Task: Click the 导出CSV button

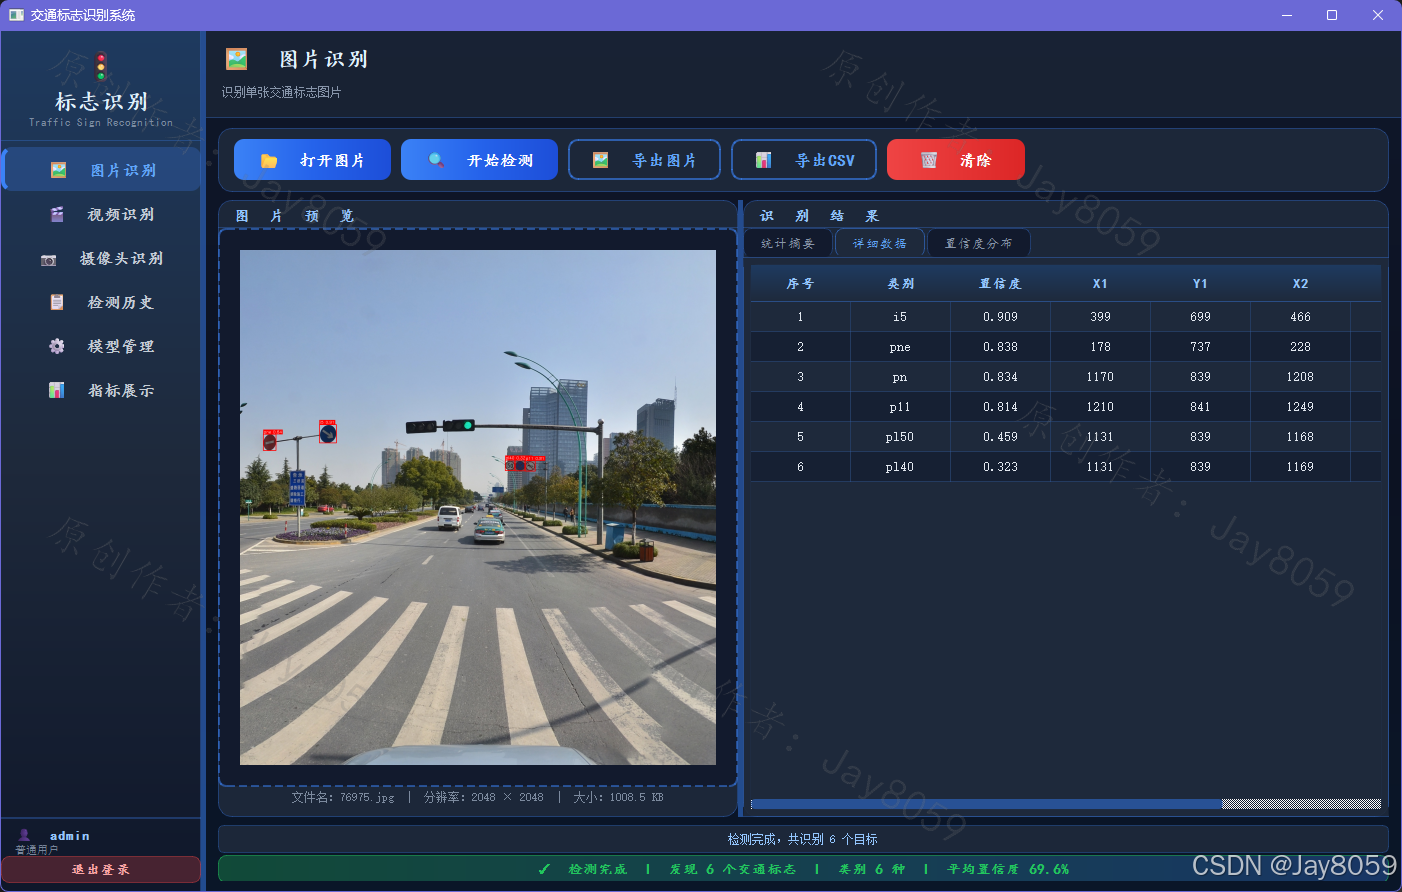Action: [804, 160]
